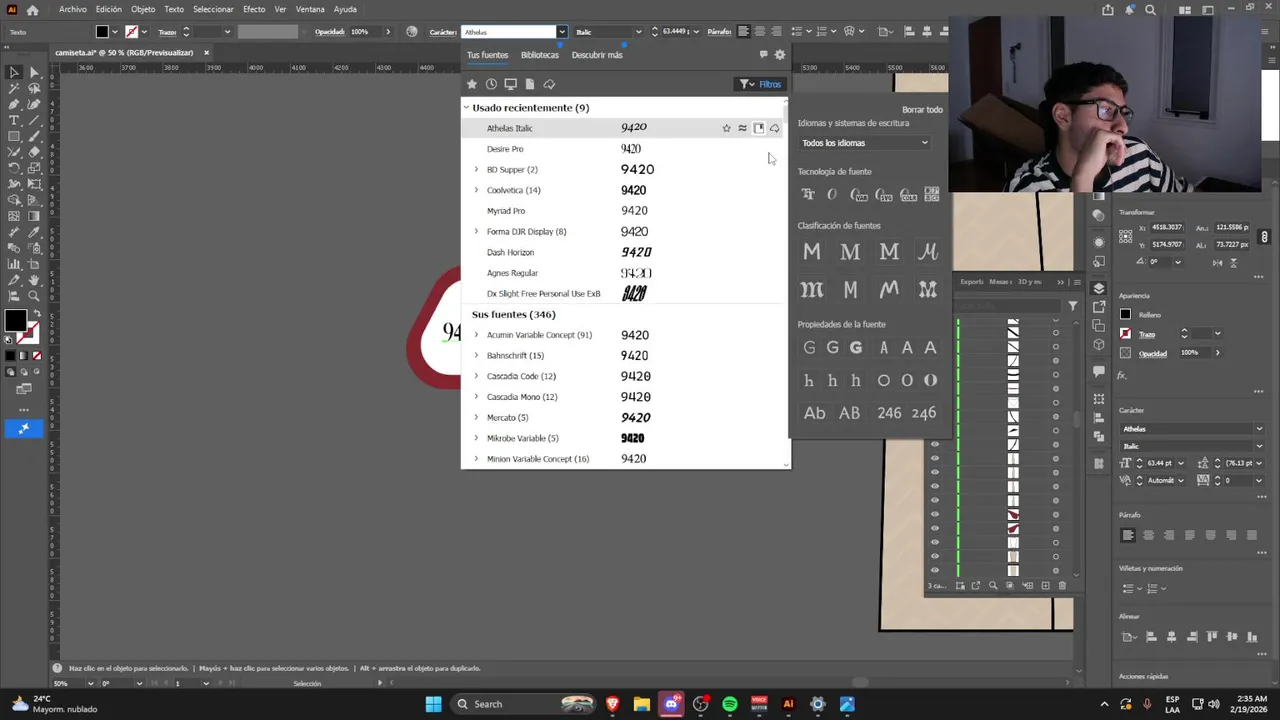Show favorite fonts star filter
Screen dimensions: 1280x720
[x=472, y=84]
